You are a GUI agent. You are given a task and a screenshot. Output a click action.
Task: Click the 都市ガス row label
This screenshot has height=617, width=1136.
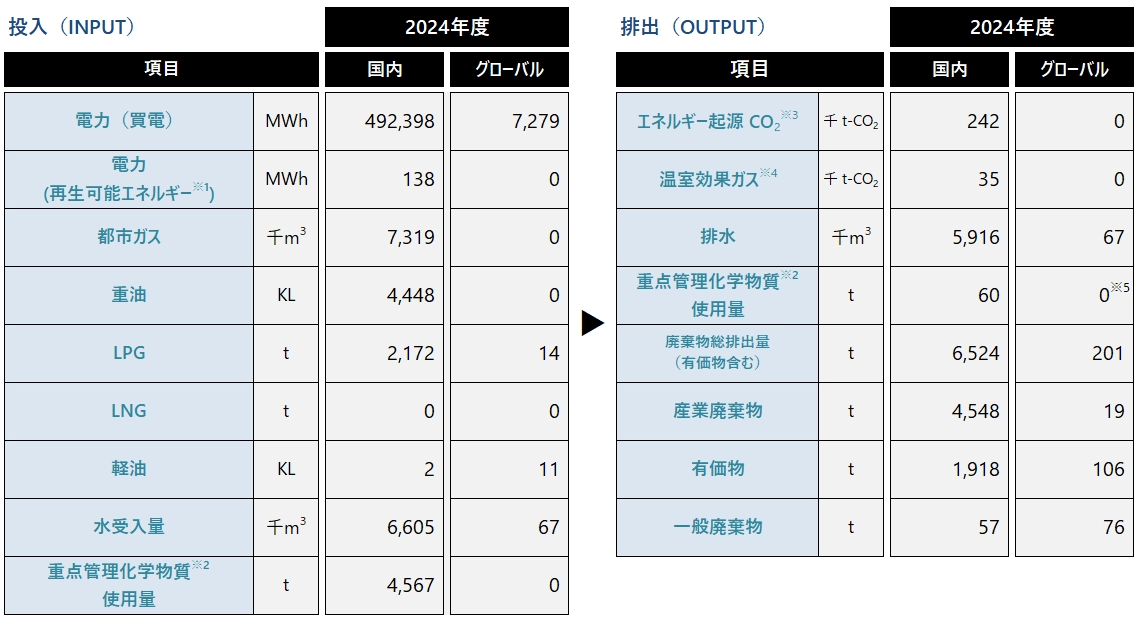click(x=128, y=237)
